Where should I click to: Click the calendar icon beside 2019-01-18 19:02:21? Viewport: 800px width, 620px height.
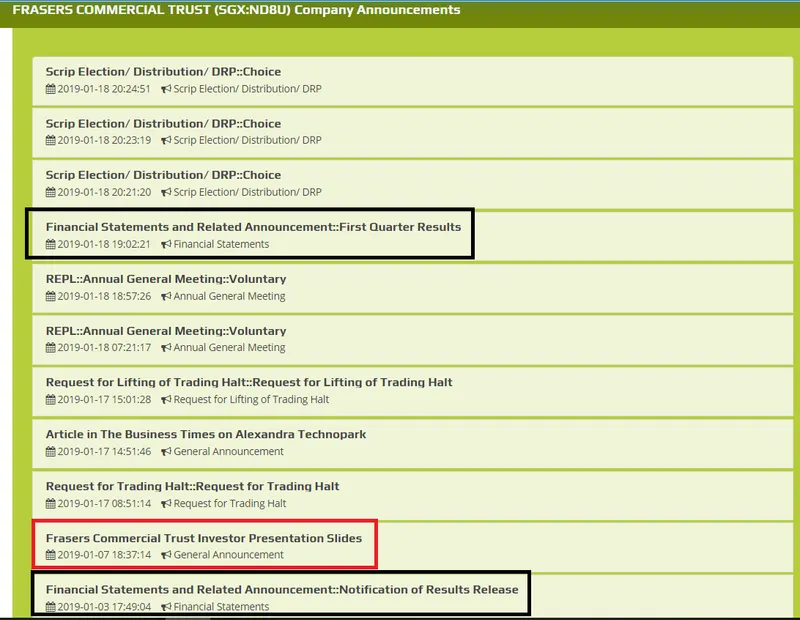(51, 244)
